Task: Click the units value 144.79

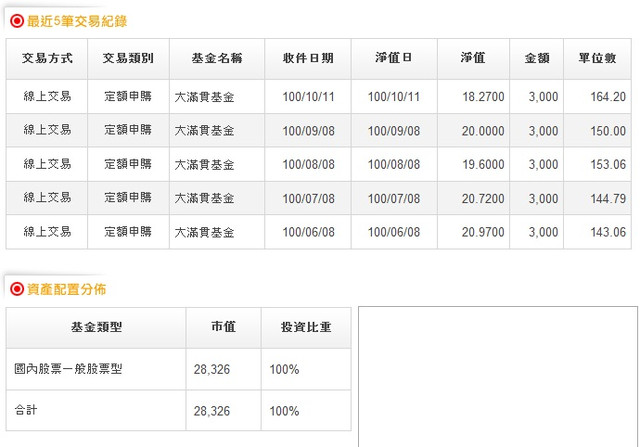Action: 608,198
